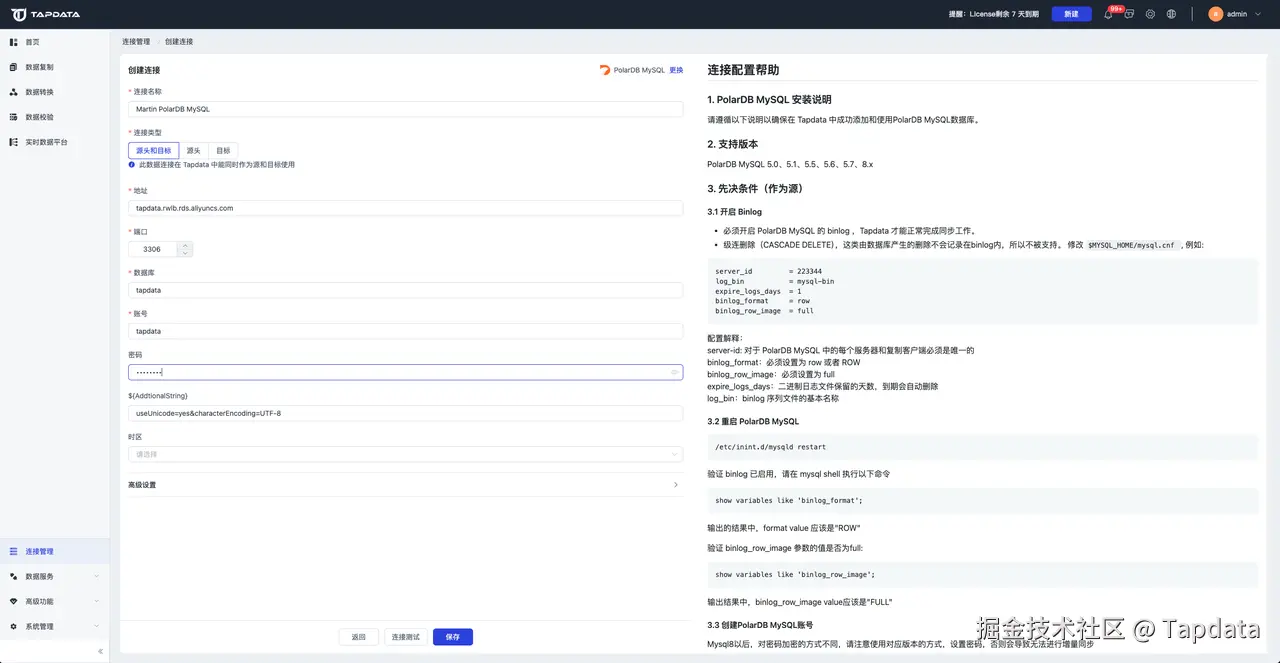Click the 系统管理 sidebar icon

point(13,626)
